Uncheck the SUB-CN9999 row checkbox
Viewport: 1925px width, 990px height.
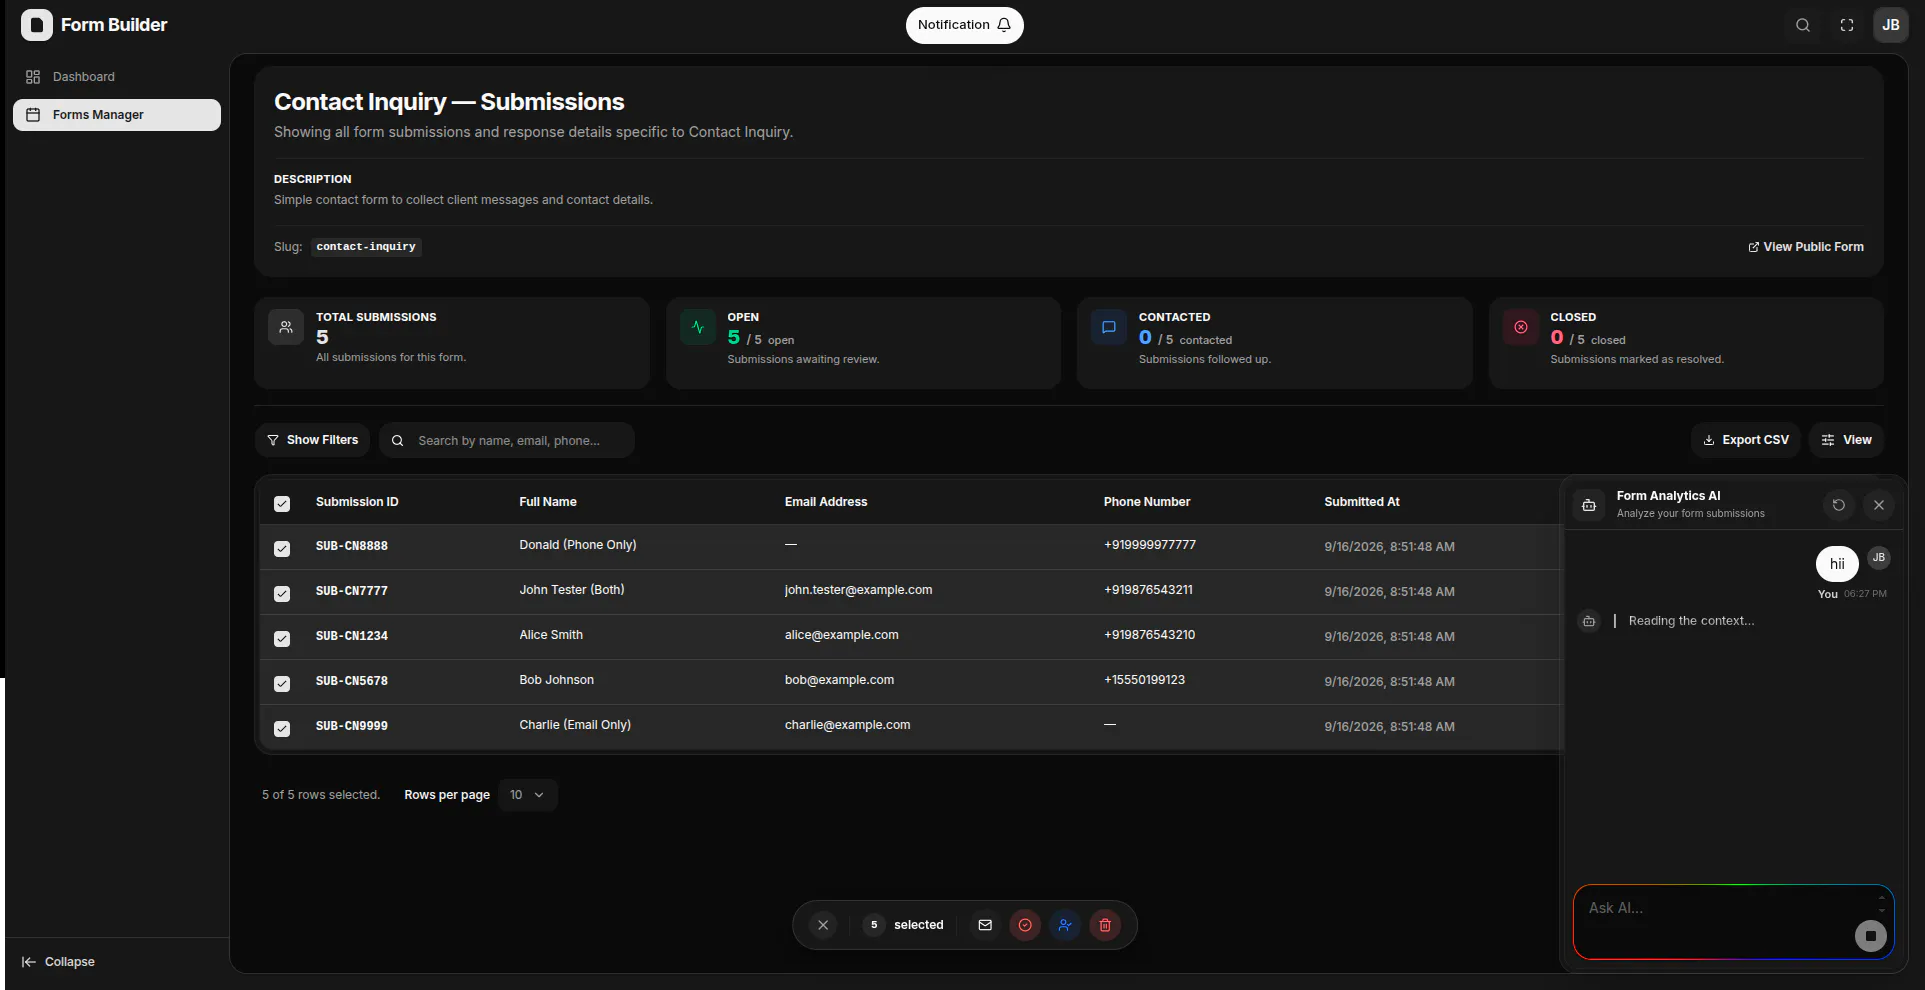(282, 729)
